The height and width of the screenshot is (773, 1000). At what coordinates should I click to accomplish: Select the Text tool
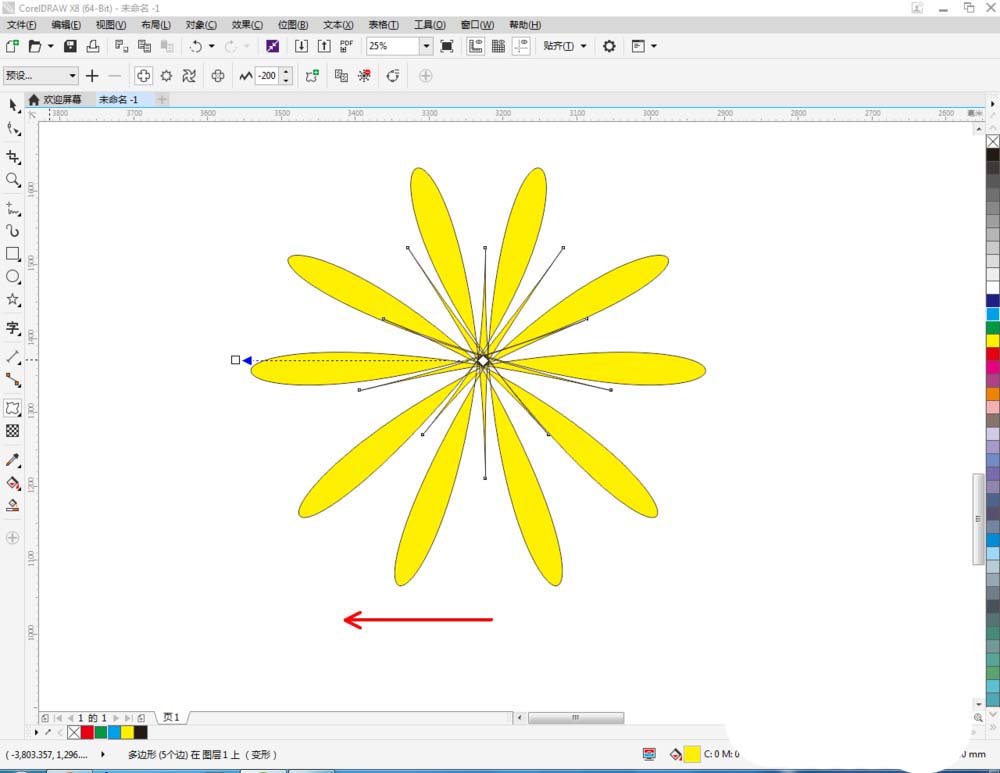pyautogui.click(x=13, y=326)
